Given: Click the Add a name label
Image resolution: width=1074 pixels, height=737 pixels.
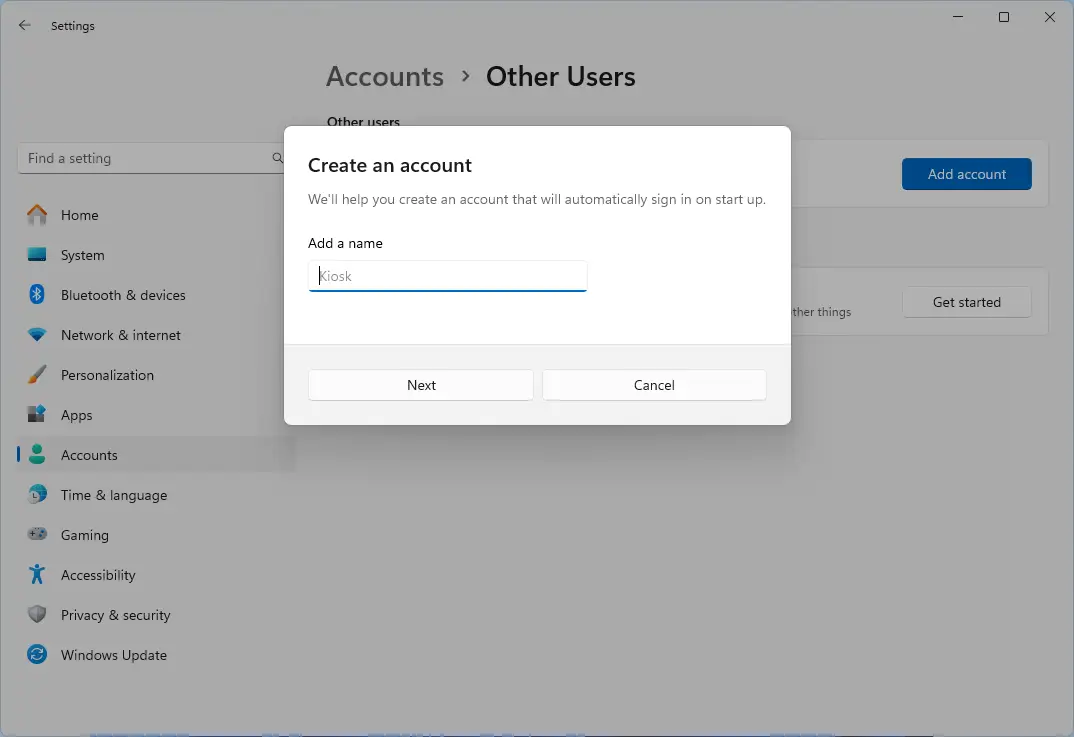Looking at the screenshot, I should [x=345, y=243].
